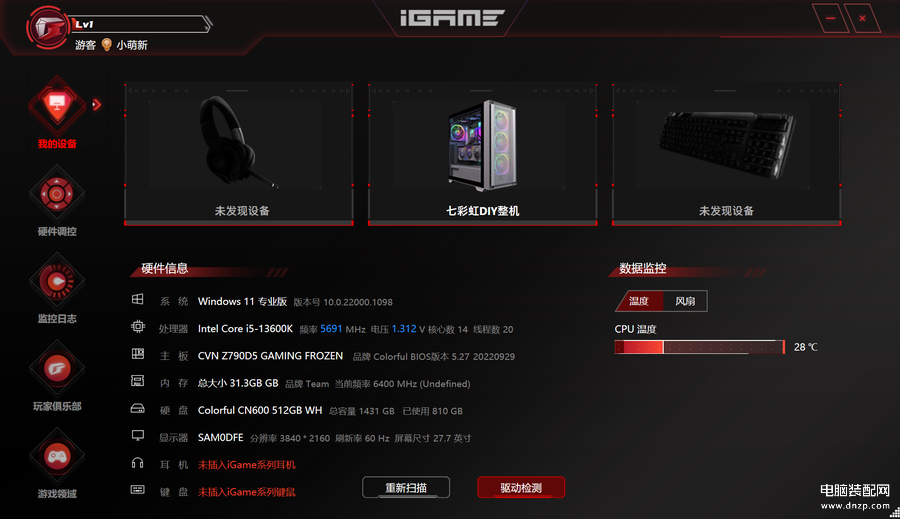Open the 游戏领域 gamepad icon
Screen dimensions: 900x519
tap(57, 456)
